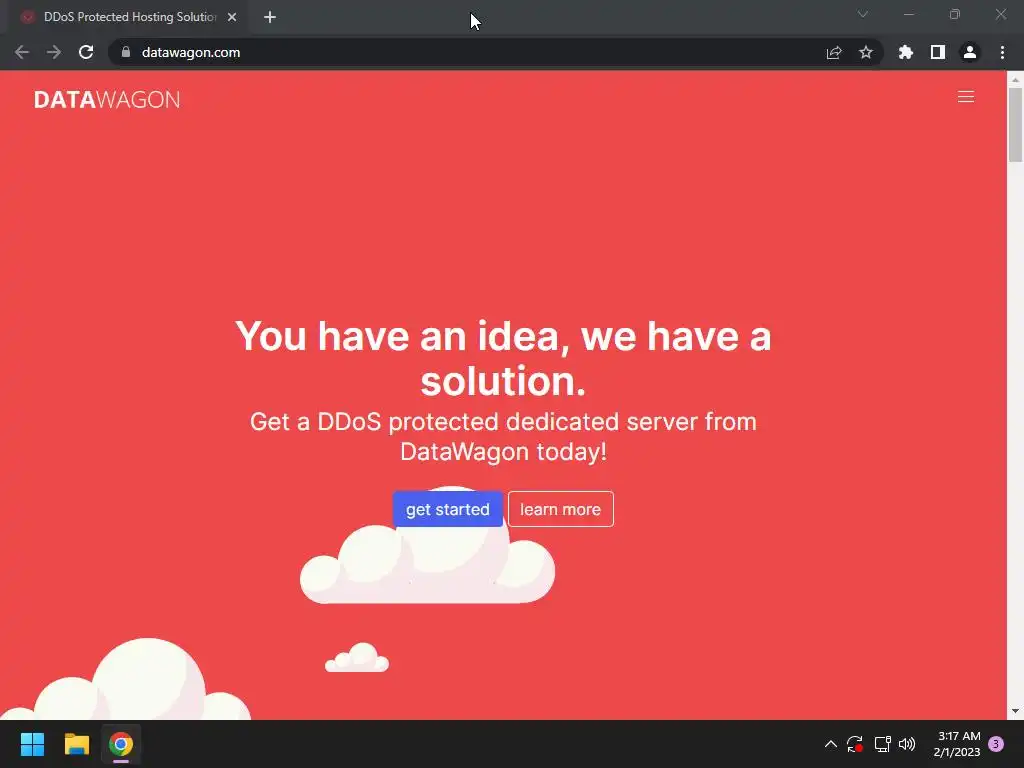
Task: Click the DataWagon logo
Action: click(107, 99)
